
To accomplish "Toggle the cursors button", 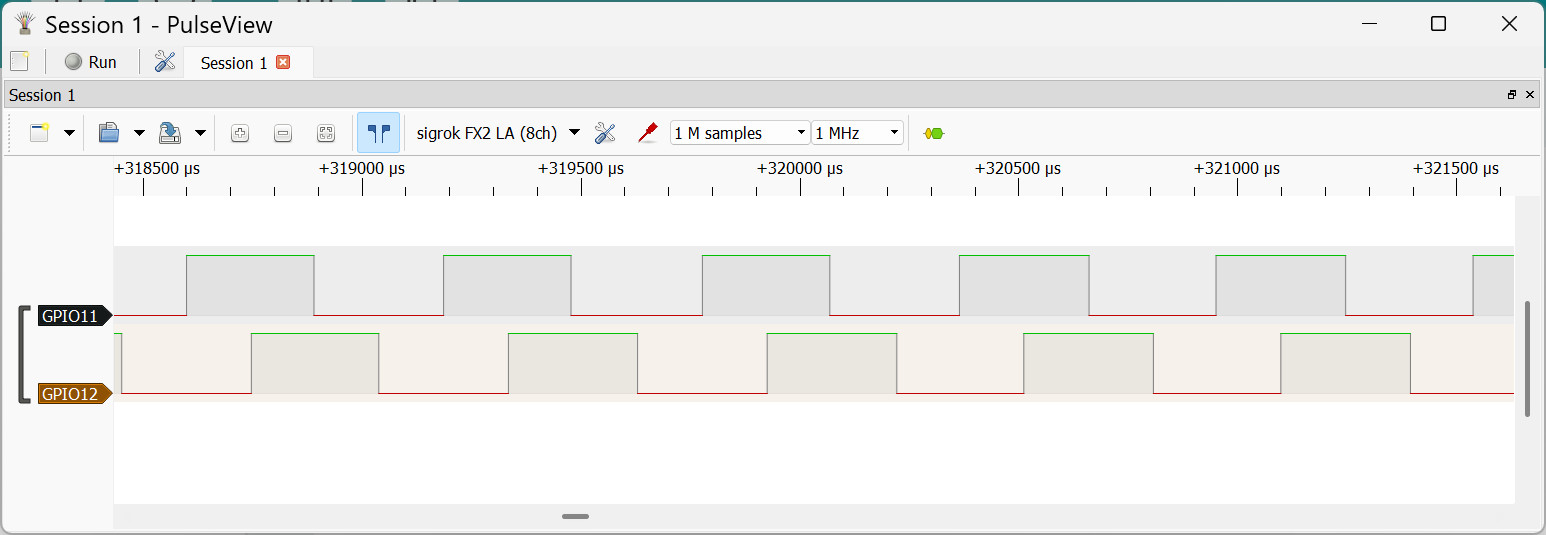I will coord(378,133).
